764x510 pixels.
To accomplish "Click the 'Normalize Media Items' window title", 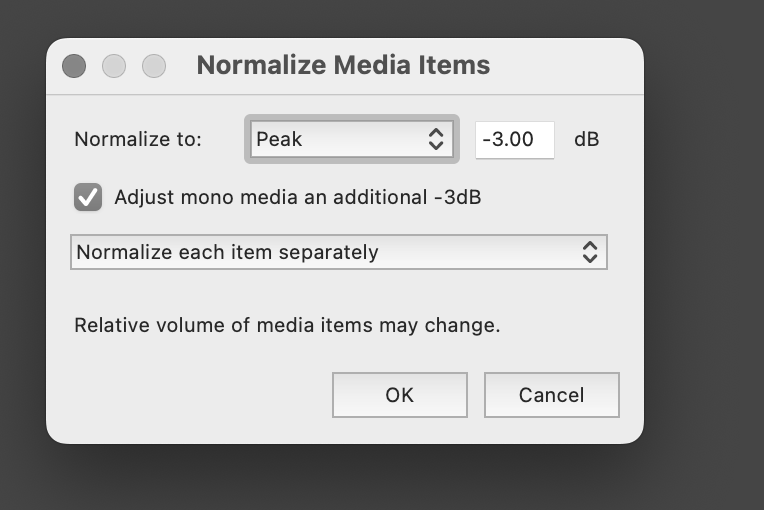I will click(x=343, y=65).
